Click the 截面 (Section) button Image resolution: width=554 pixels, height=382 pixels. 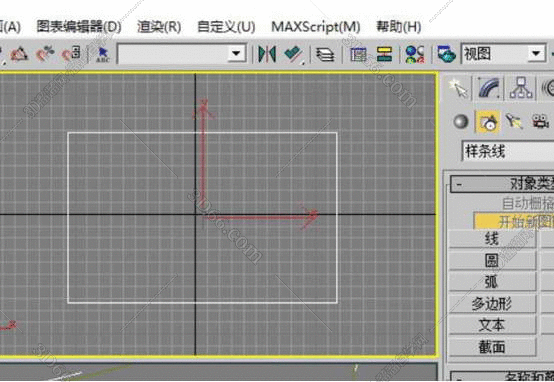[492, 347]
